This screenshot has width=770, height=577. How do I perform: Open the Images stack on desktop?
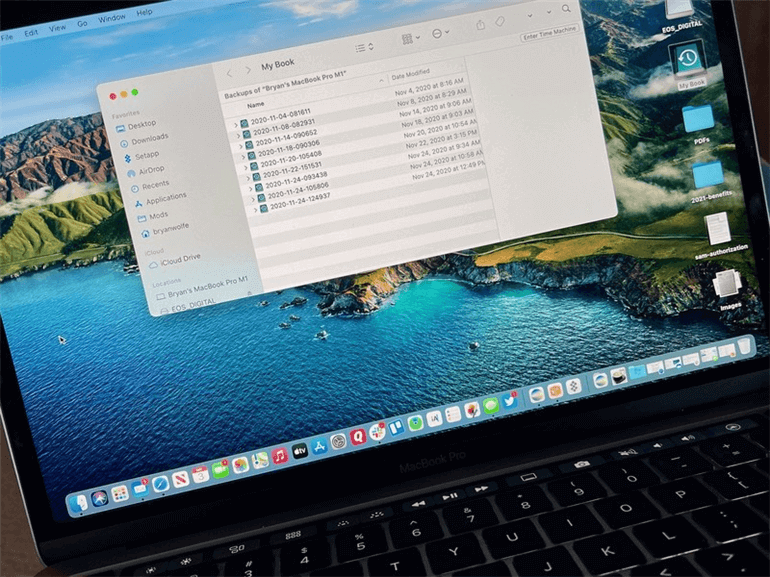(727, 289)
